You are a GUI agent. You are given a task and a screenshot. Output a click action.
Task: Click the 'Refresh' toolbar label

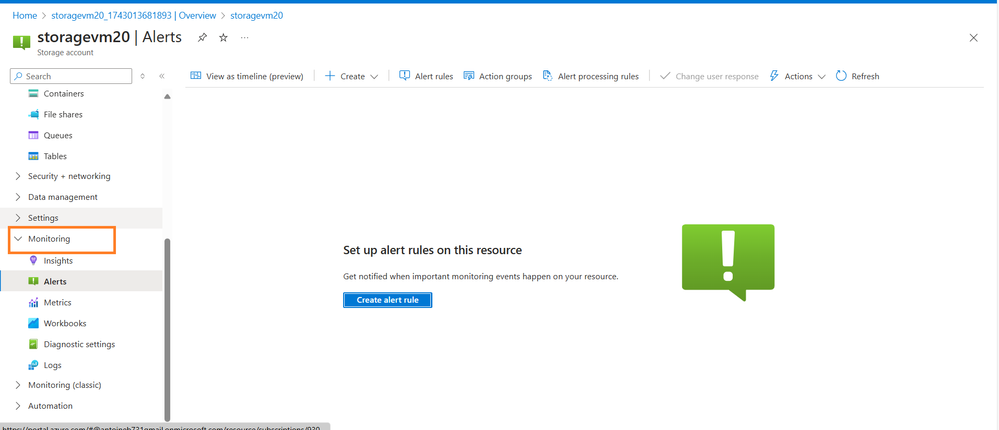[865, 76]
